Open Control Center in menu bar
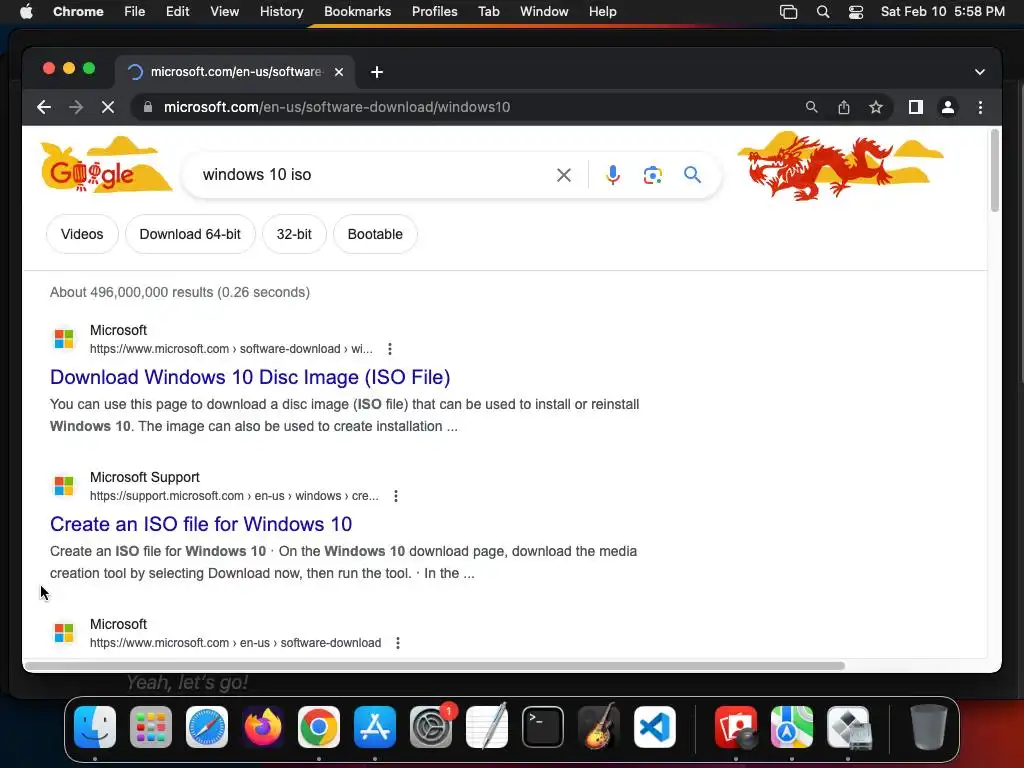The height and width of the screenshot is (768, 1024). (856, 12)
